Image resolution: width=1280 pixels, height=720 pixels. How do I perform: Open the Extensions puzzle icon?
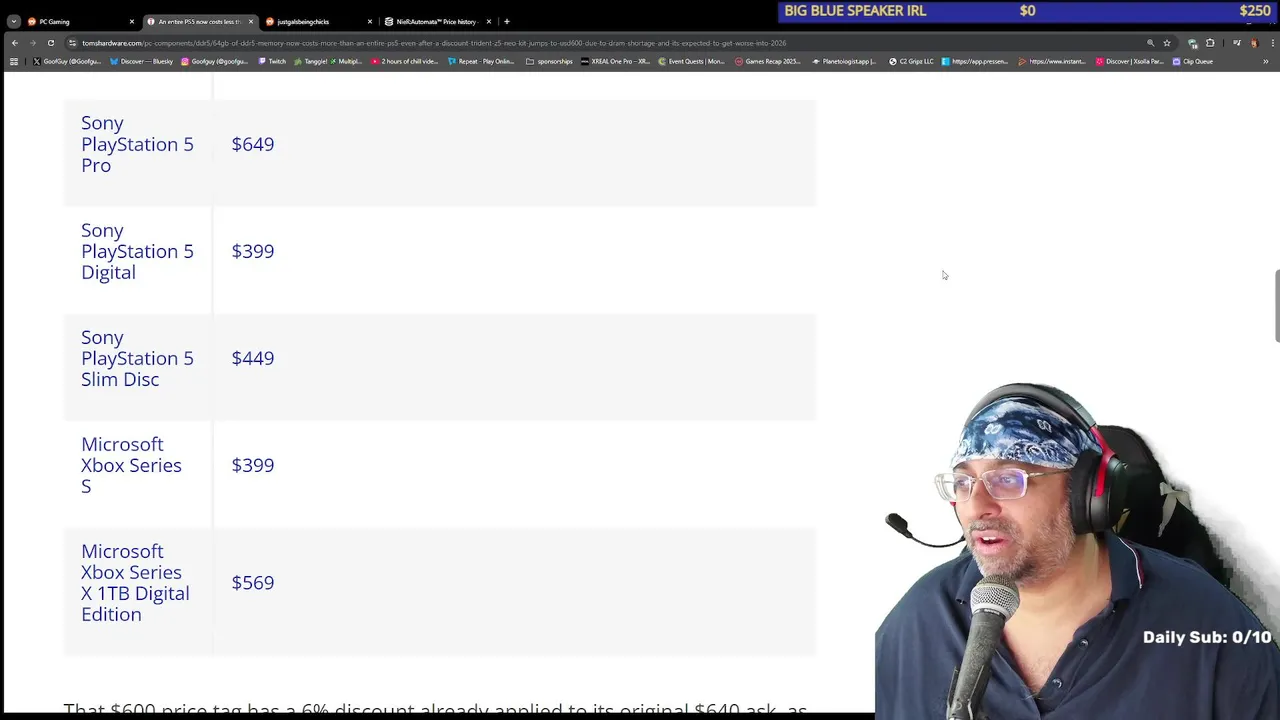coord(1210,43)
